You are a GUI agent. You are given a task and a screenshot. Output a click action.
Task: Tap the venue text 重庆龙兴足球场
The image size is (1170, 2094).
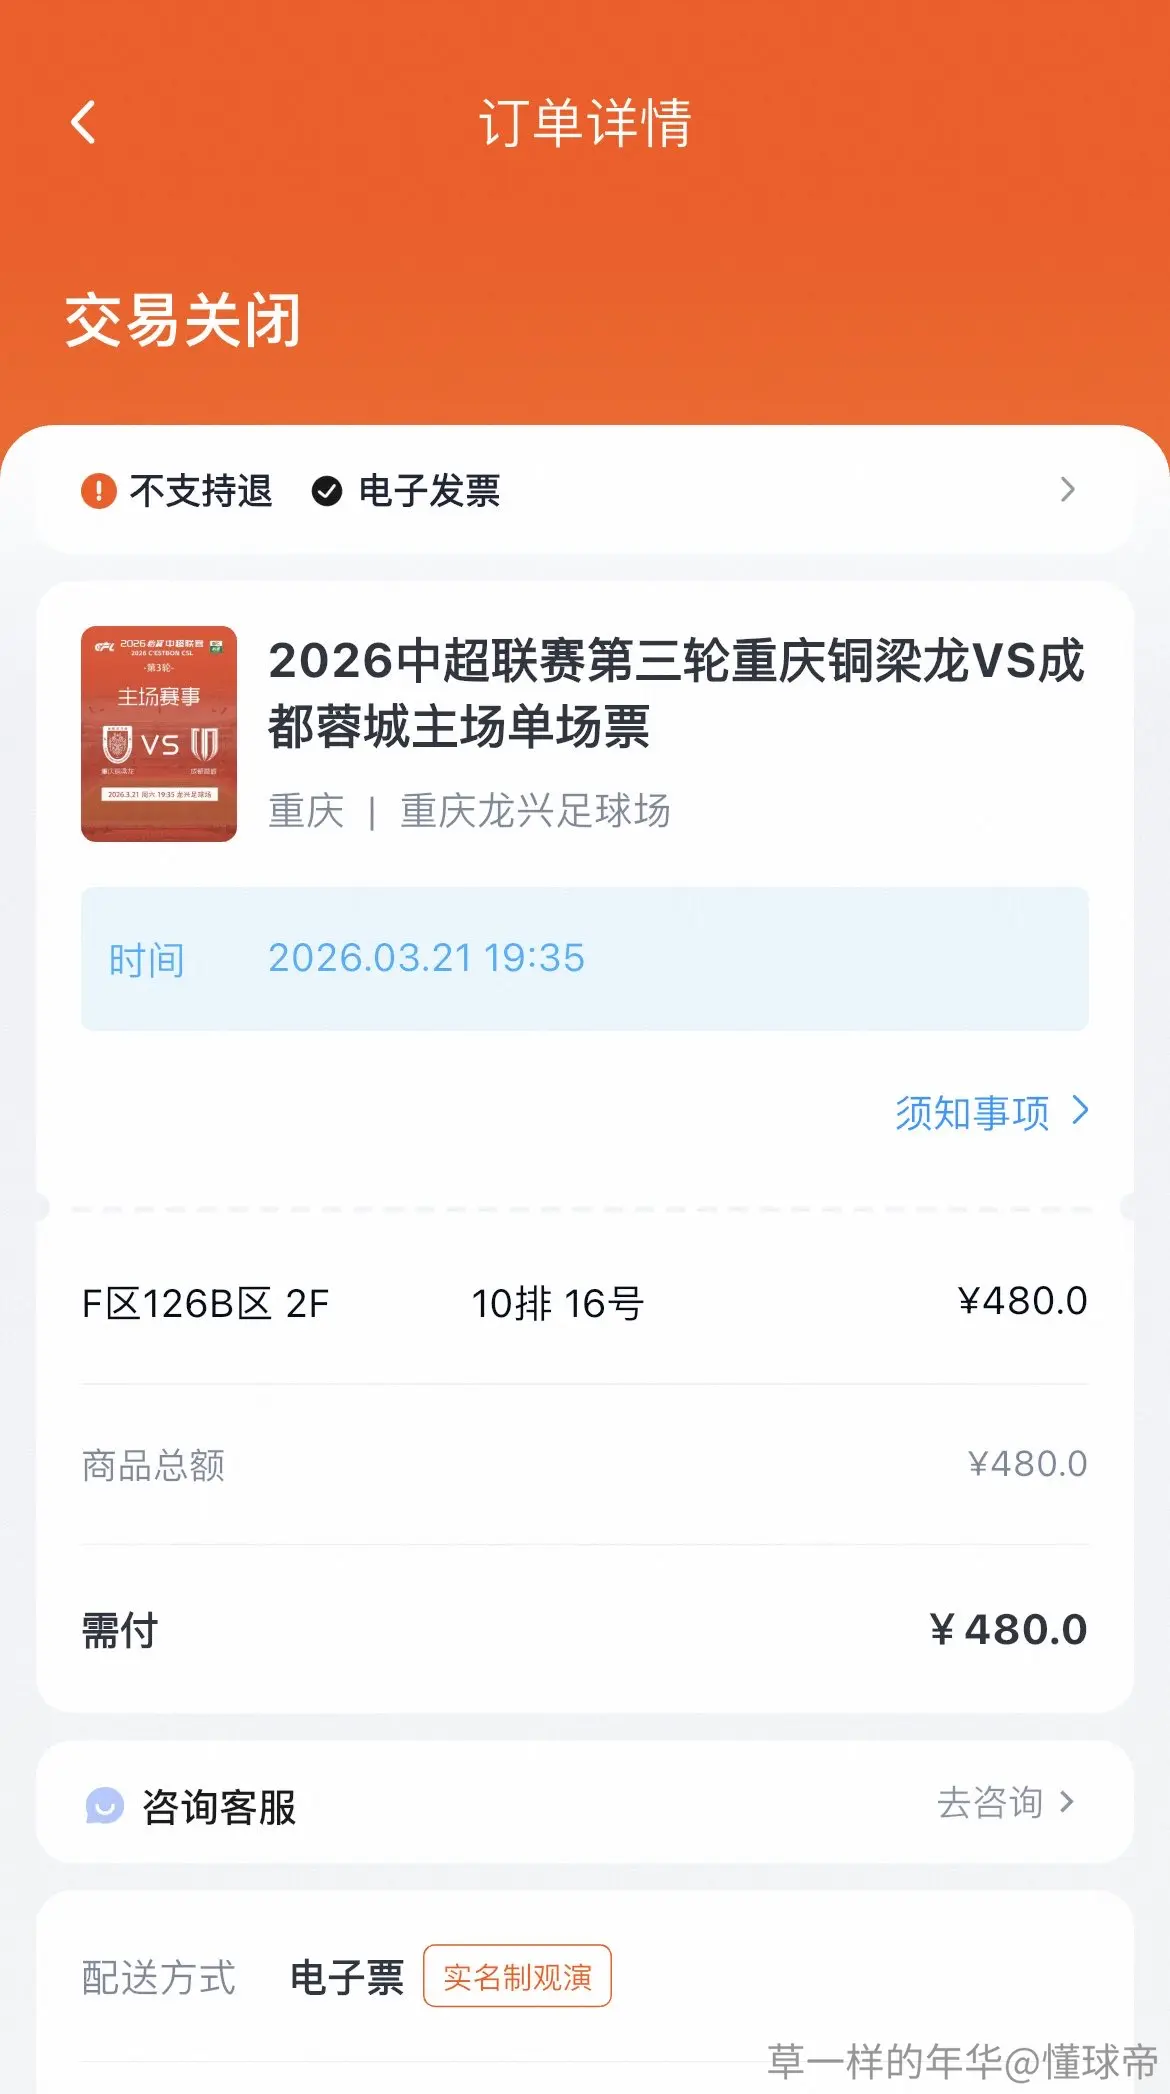pyautogui.click(x=535, y=811)
